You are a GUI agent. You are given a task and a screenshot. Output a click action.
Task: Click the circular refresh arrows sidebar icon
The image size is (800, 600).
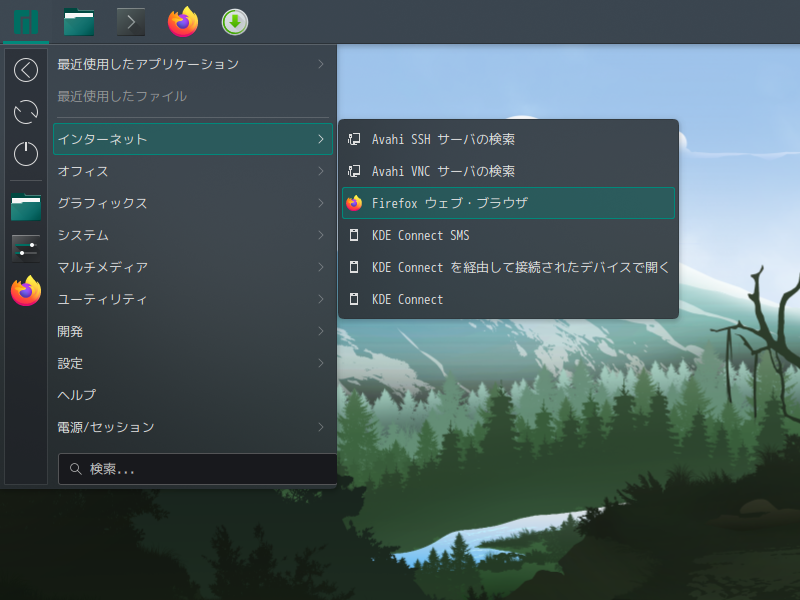point(26,112)
